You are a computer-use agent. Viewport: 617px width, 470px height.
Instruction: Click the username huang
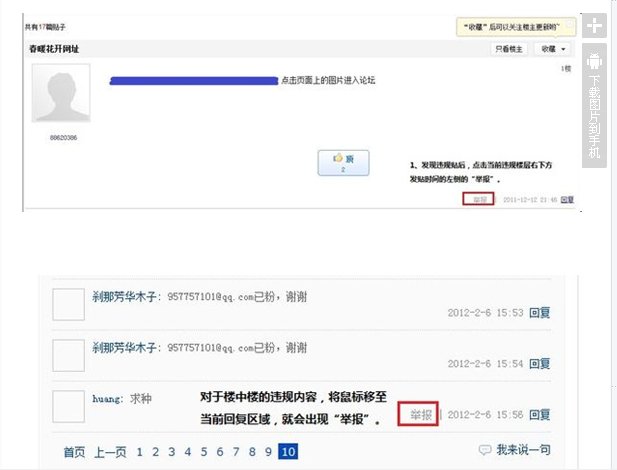[106, 399]
